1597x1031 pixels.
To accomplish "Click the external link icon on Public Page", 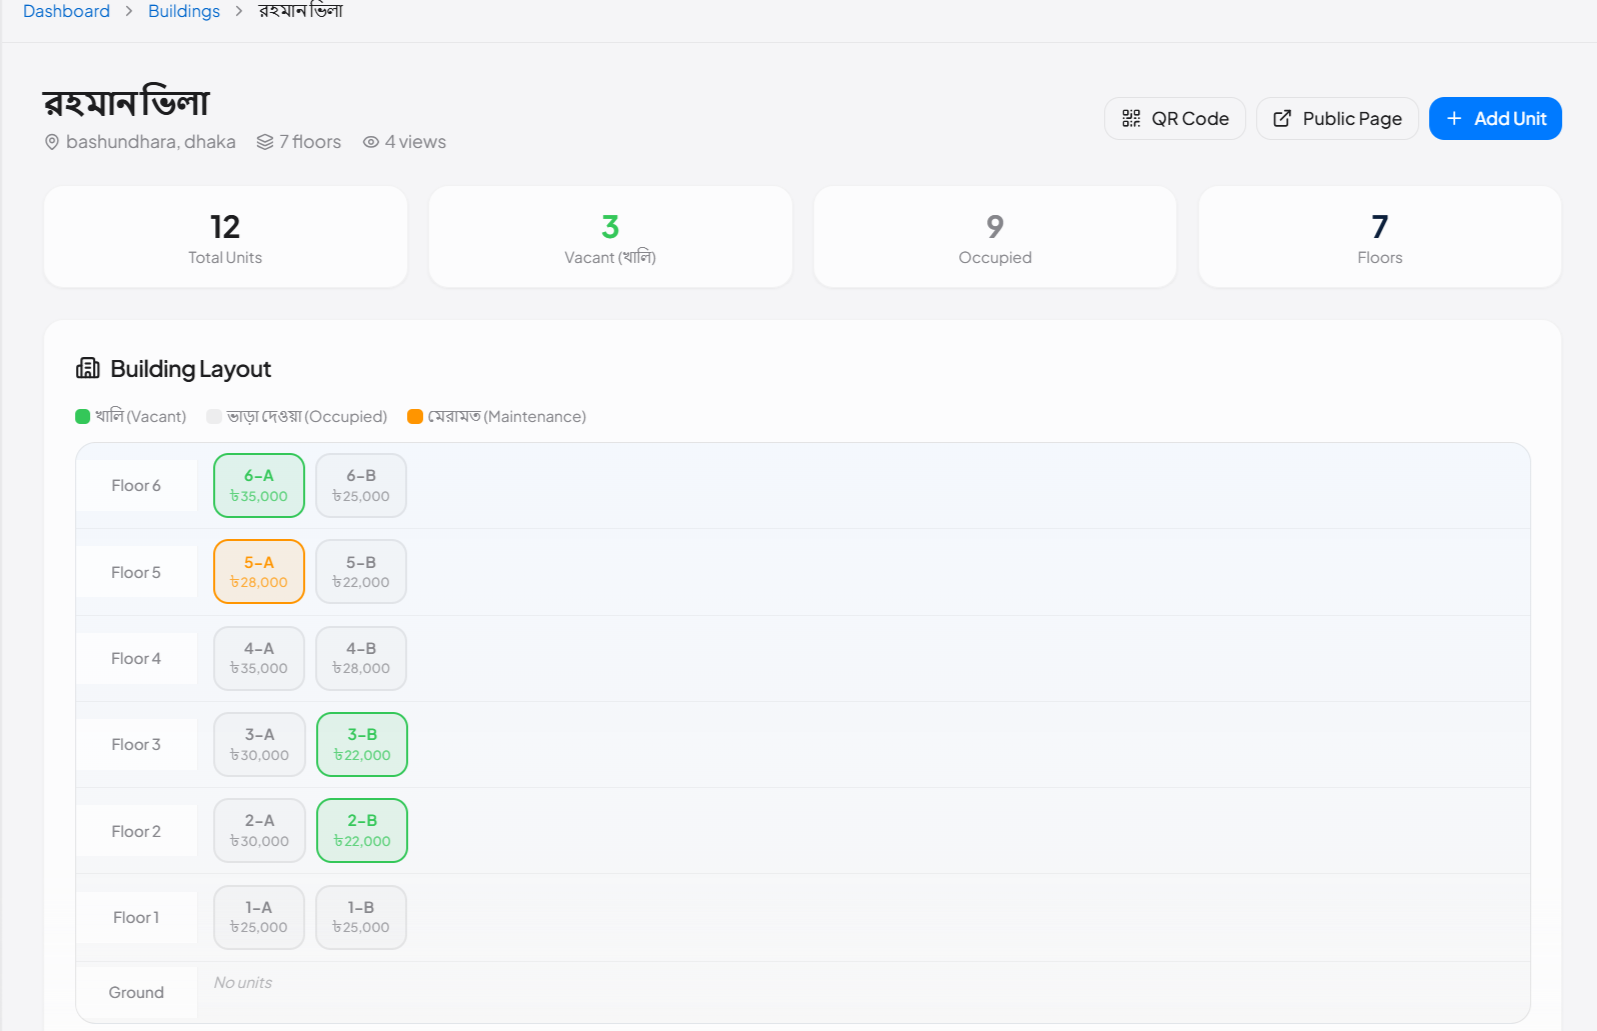I will [x=1282, y=119].
